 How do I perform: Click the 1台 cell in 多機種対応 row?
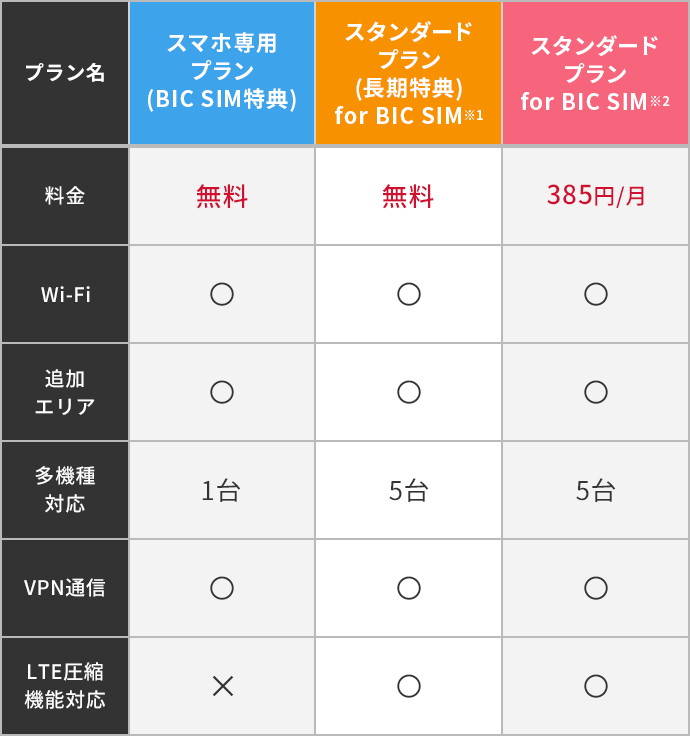tap(222, 490)
